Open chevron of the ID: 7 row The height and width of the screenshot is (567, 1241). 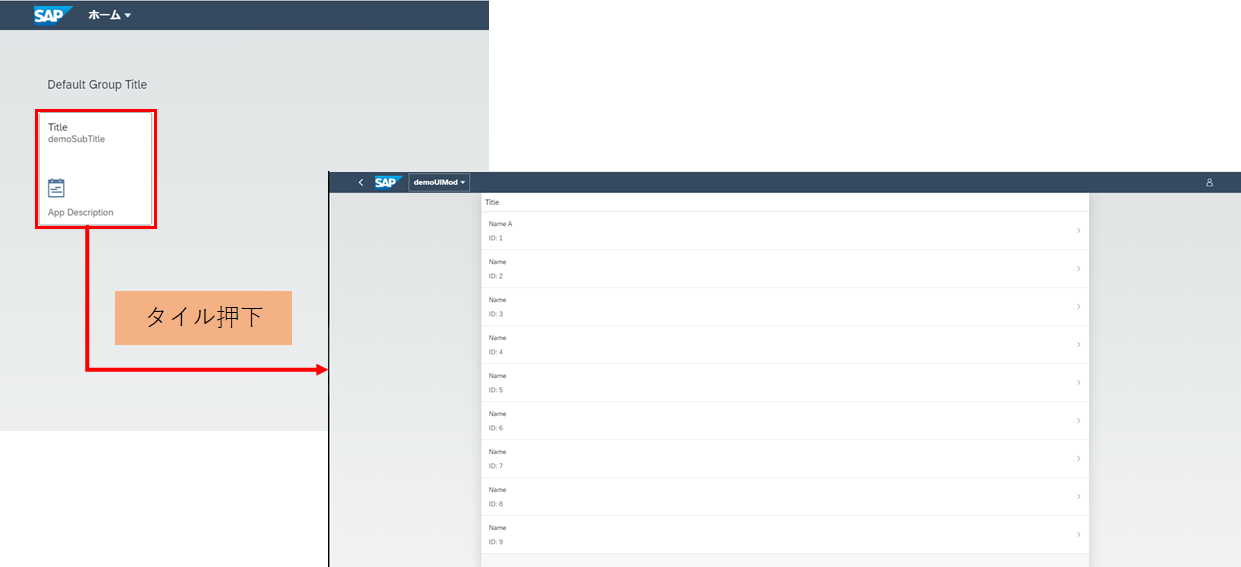coord(1078,459)
